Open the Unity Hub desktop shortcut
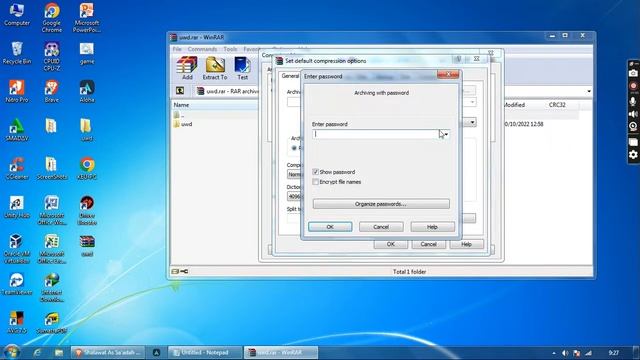The image size is (640, 360). pyautogui.click(x=17, y=207)
